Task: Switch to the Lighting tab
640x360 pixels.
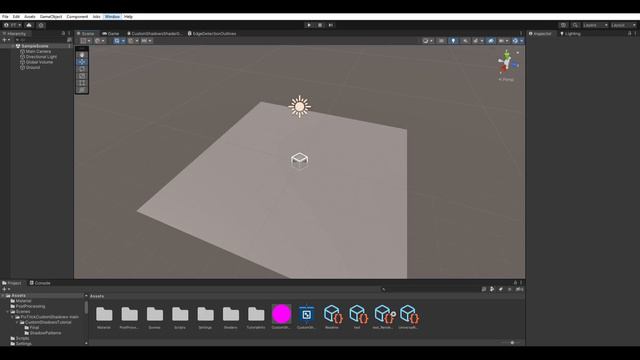Action: [x=571, y=34]
